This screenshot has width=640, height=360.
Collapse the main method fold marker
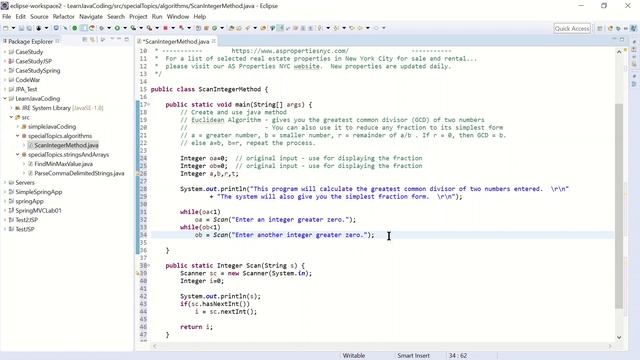pyautogui.click(x=149, y=104)
